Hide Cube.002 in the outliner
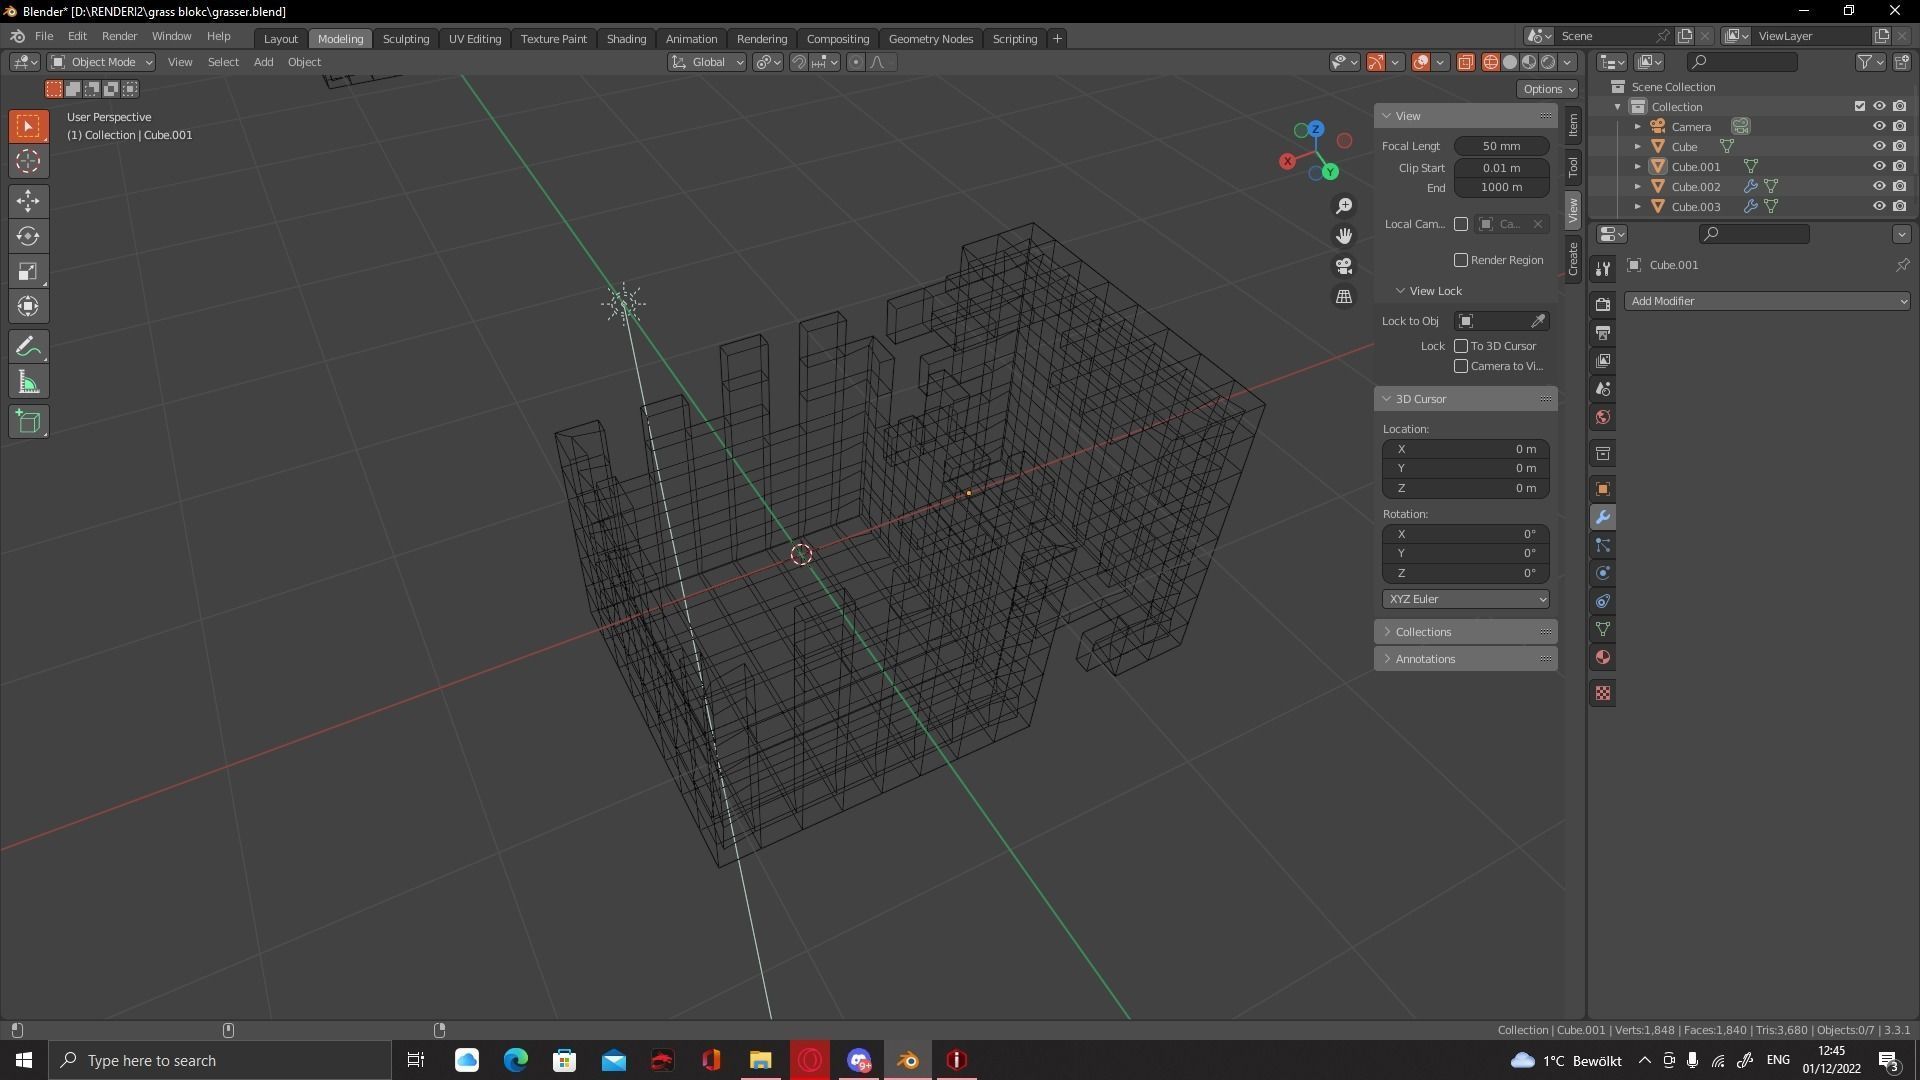The image size is (1920, 1080). 1879,186
